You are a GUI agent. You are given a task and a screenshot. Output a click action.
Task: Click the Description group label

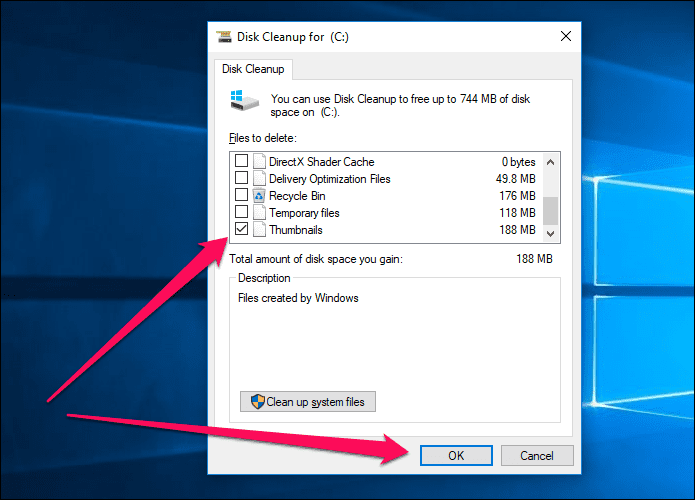click(x=264, y=278)
